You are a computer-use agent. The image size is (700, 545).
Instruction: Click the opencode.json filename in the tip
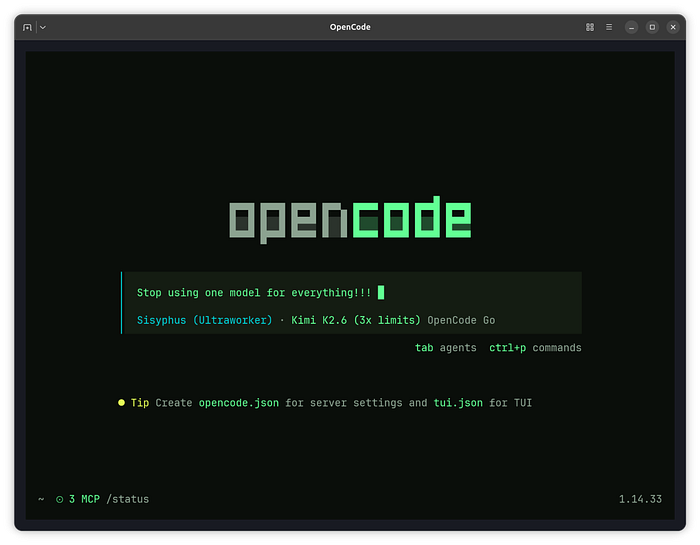click(x=239, y=403)
